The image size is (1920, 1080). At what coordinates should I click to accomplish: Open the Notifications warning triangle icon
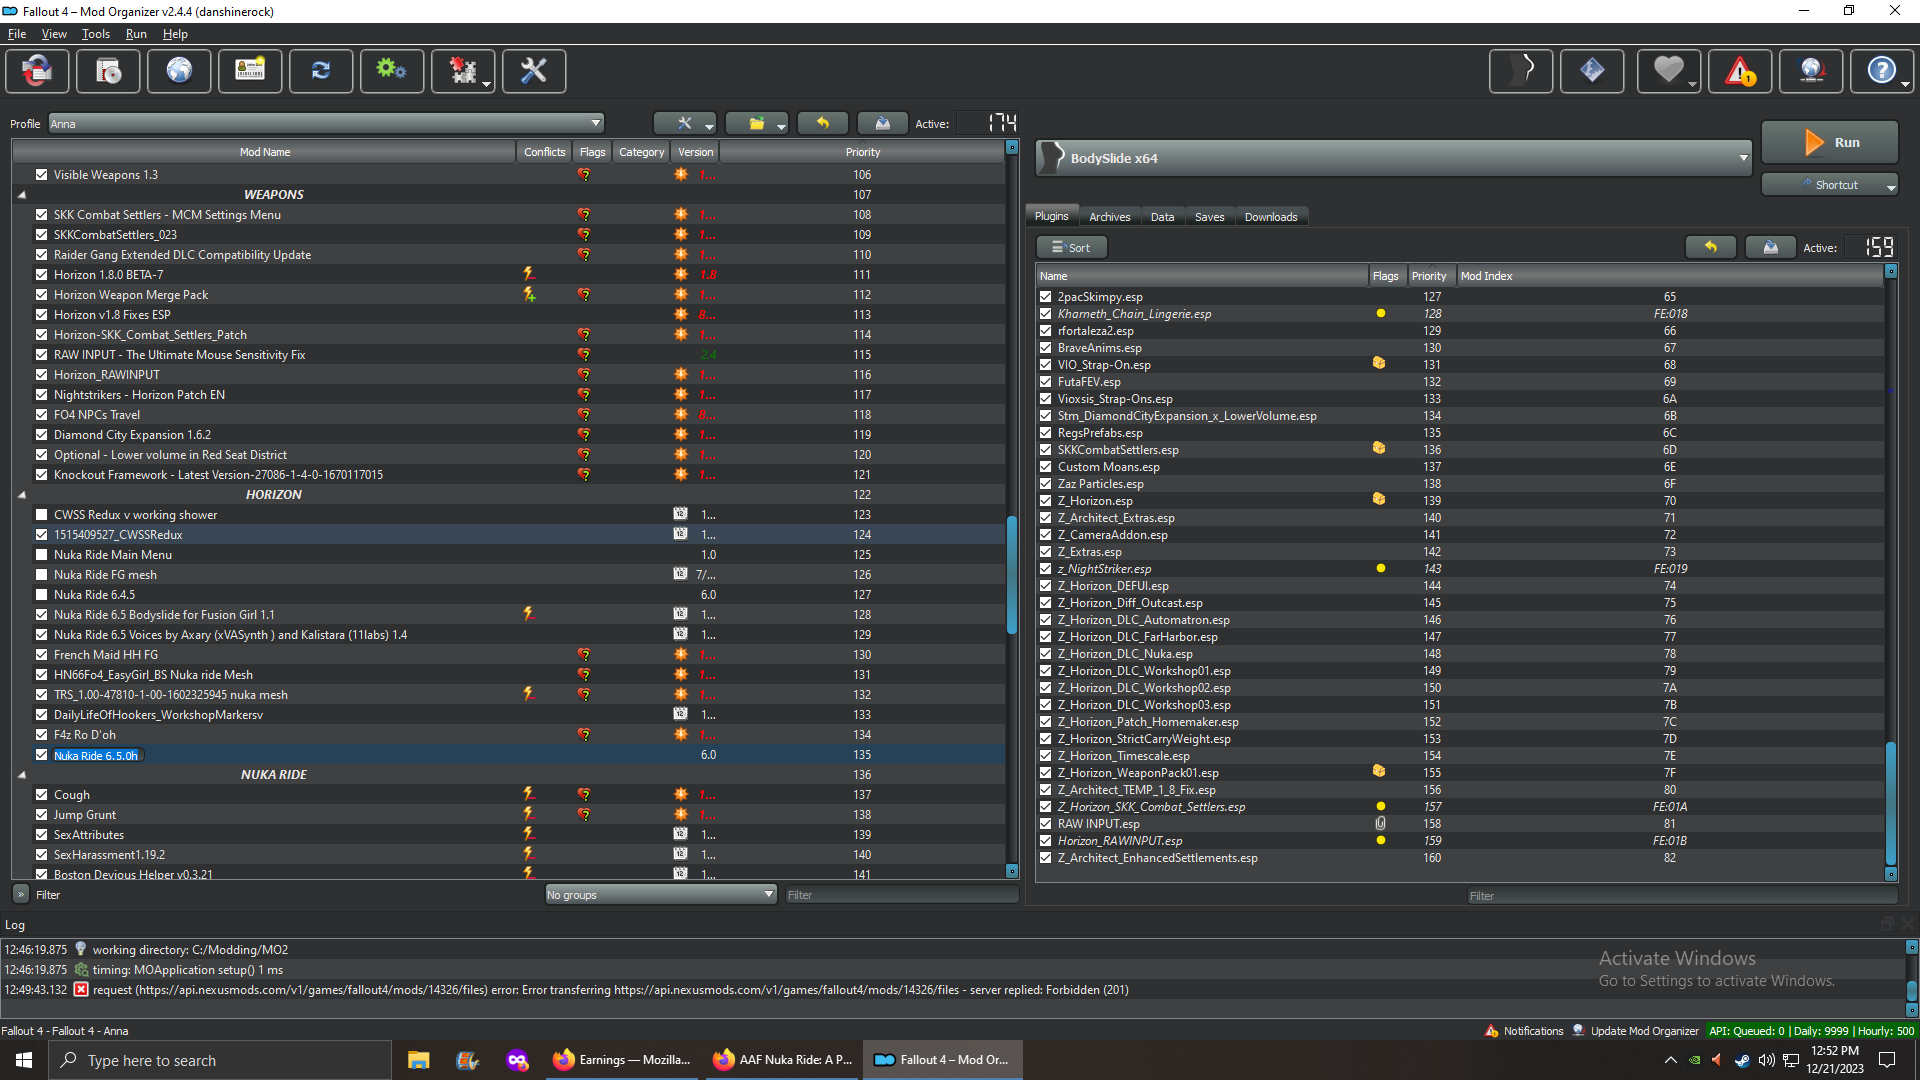(1740, 71)
